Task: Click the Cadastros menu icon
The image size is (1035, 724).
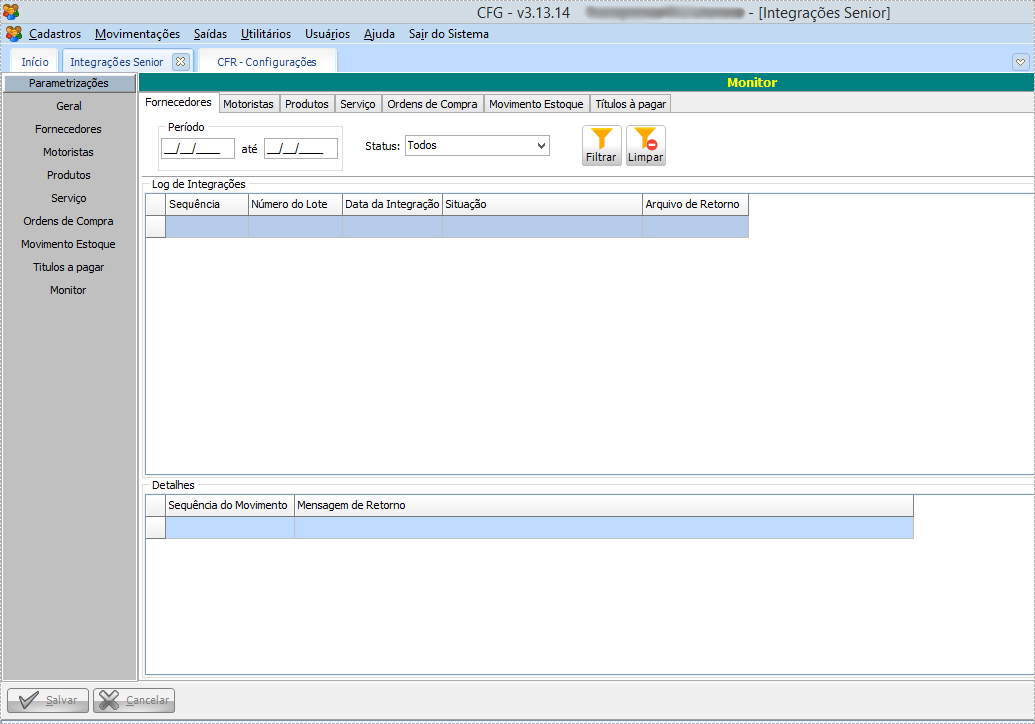Action: tap(14, 34)
